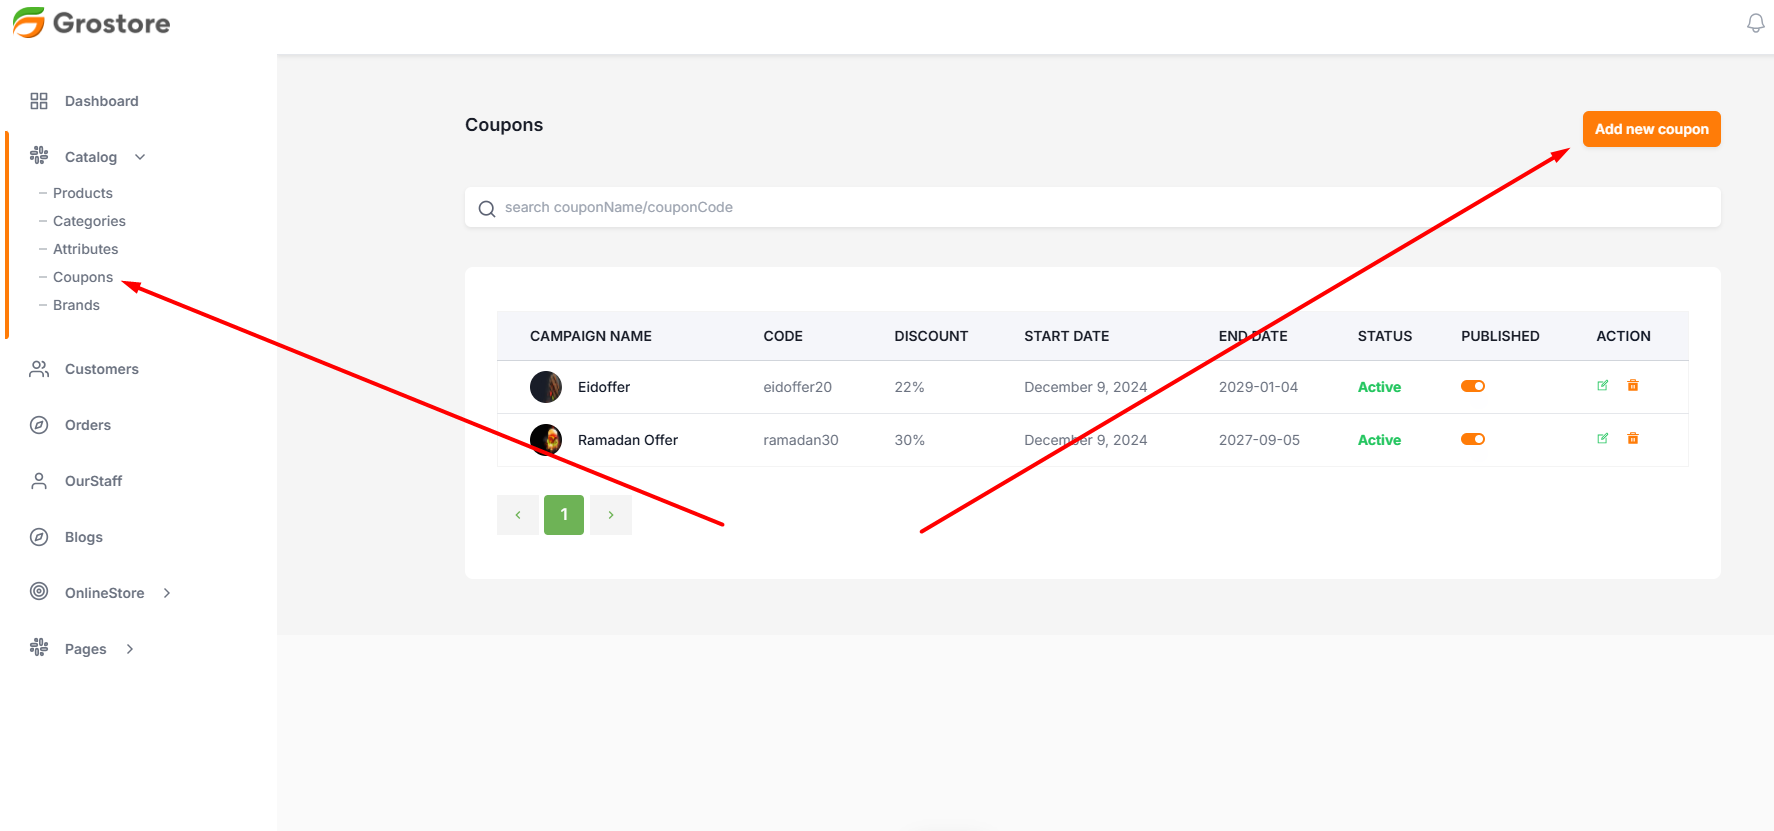Screen dimensions: 1774x831
Task: Toggle published switch for Ramadan Offer
Action: tap(1473, 439)
